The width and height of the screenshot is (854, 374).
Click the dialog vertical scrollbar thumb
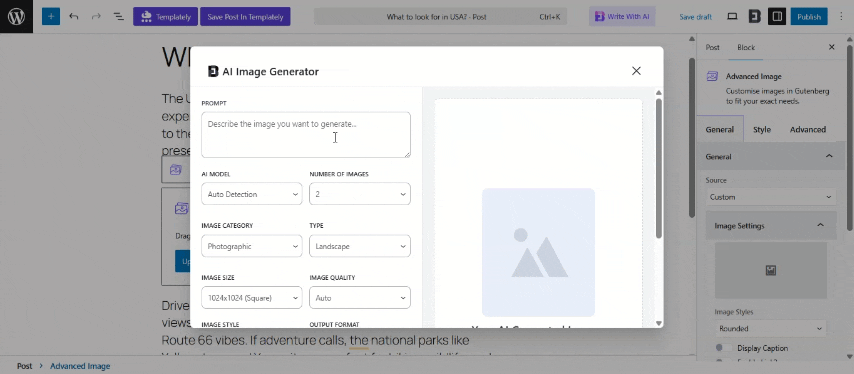659,168
